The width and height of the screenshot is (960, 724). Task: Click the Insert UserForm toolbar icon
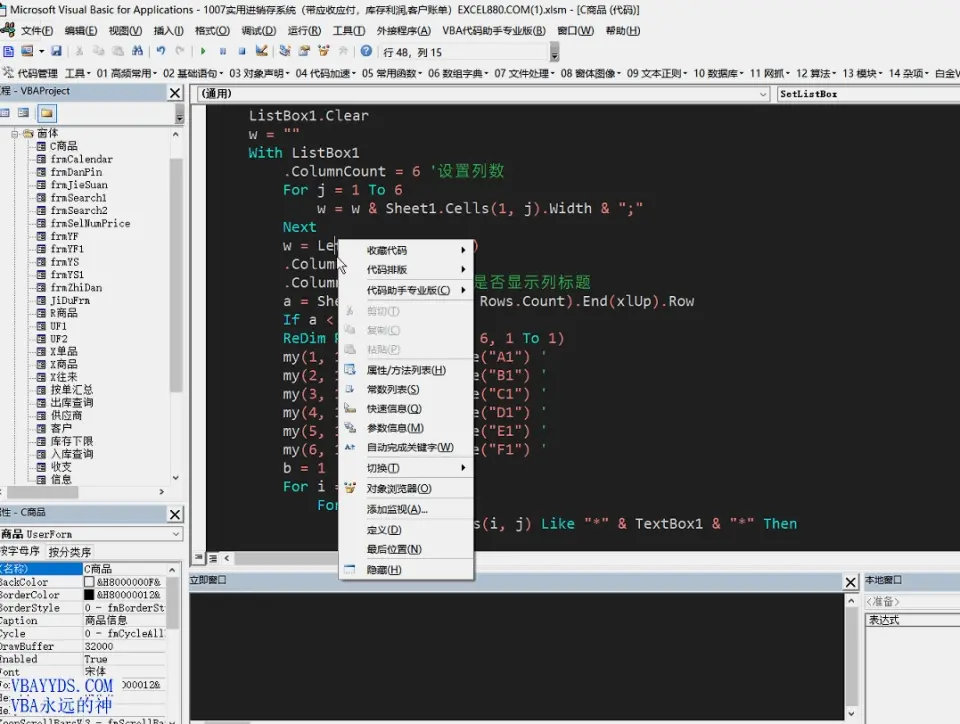pos(27,51)
